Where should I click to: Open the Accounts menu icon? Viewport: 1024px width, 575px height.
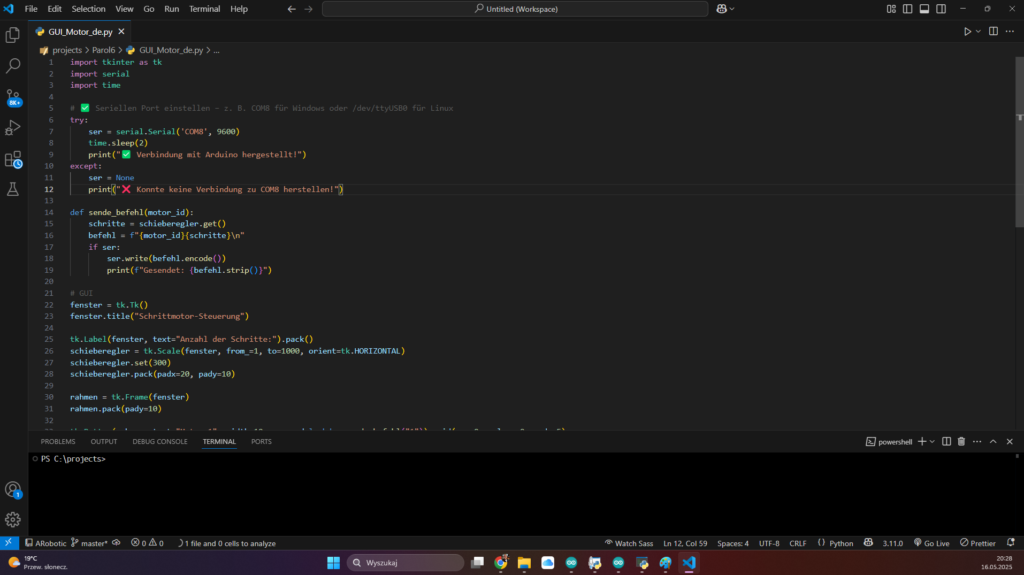tap(12, 489)
